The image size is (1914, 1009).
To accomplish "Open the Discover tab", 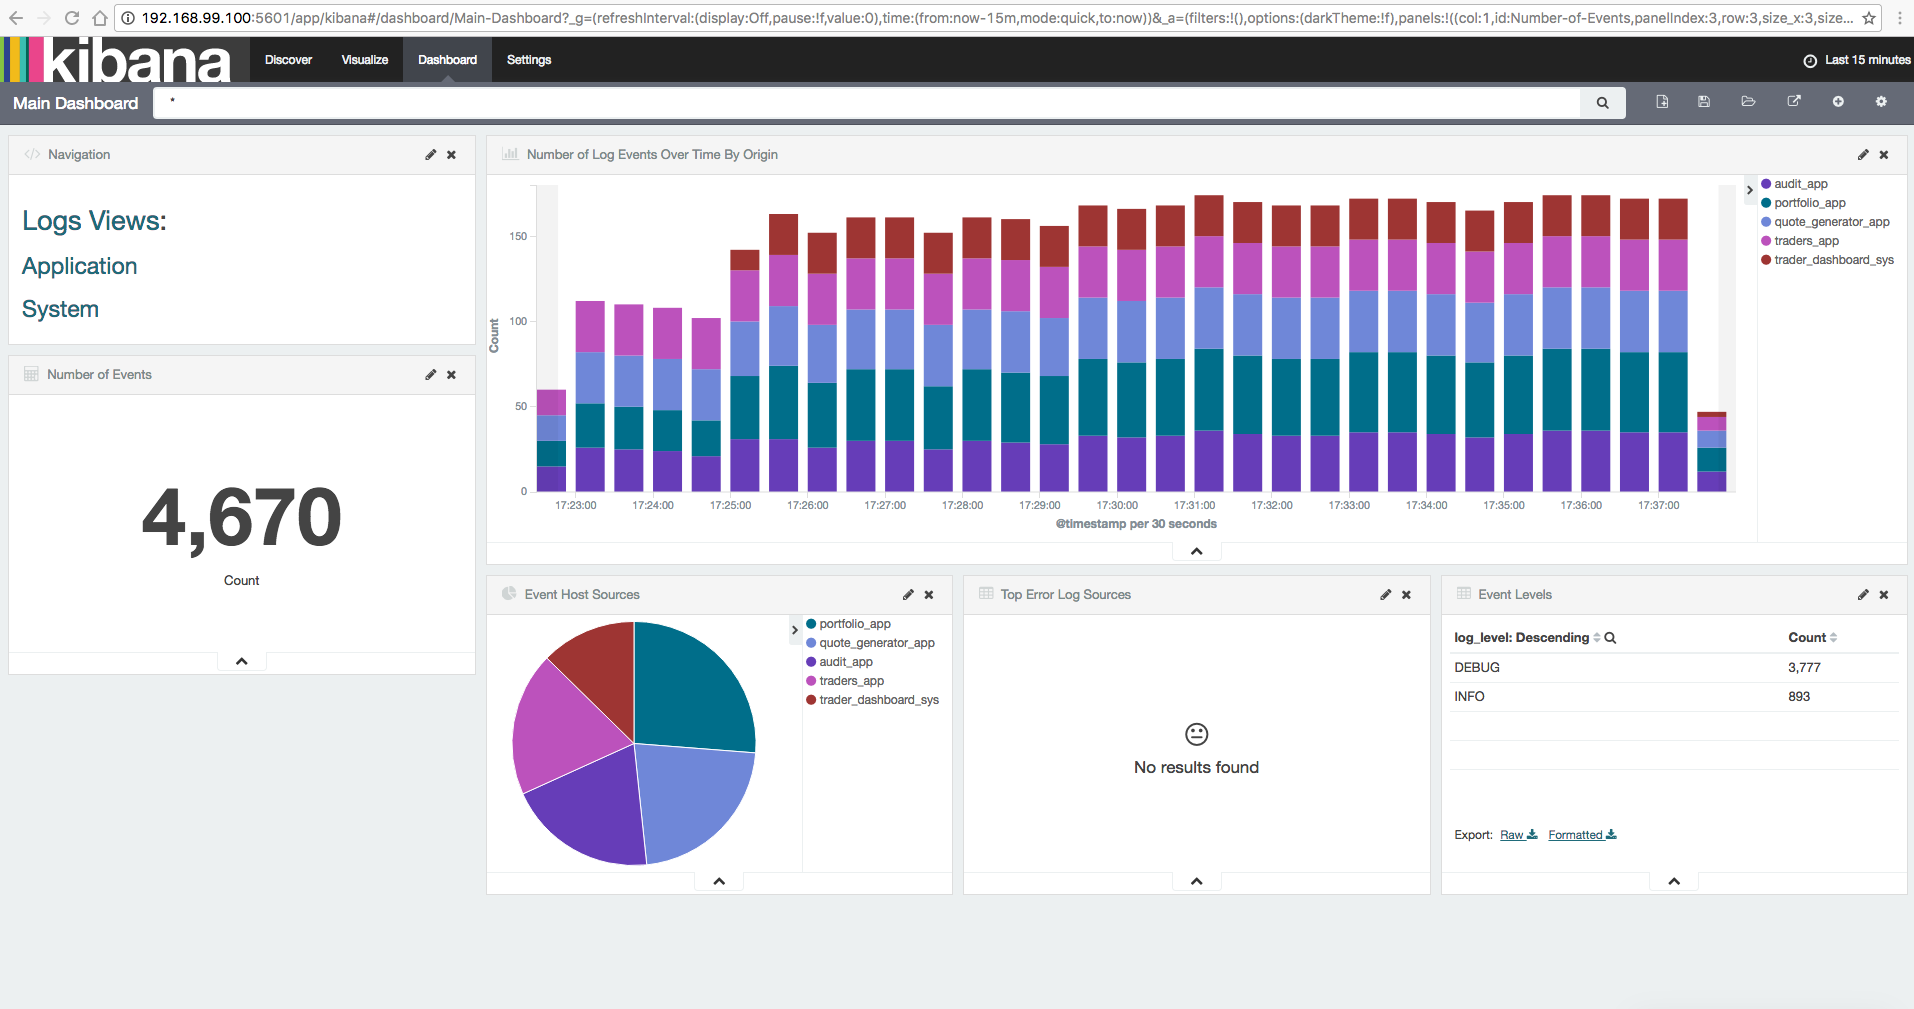I will (288, 60).
